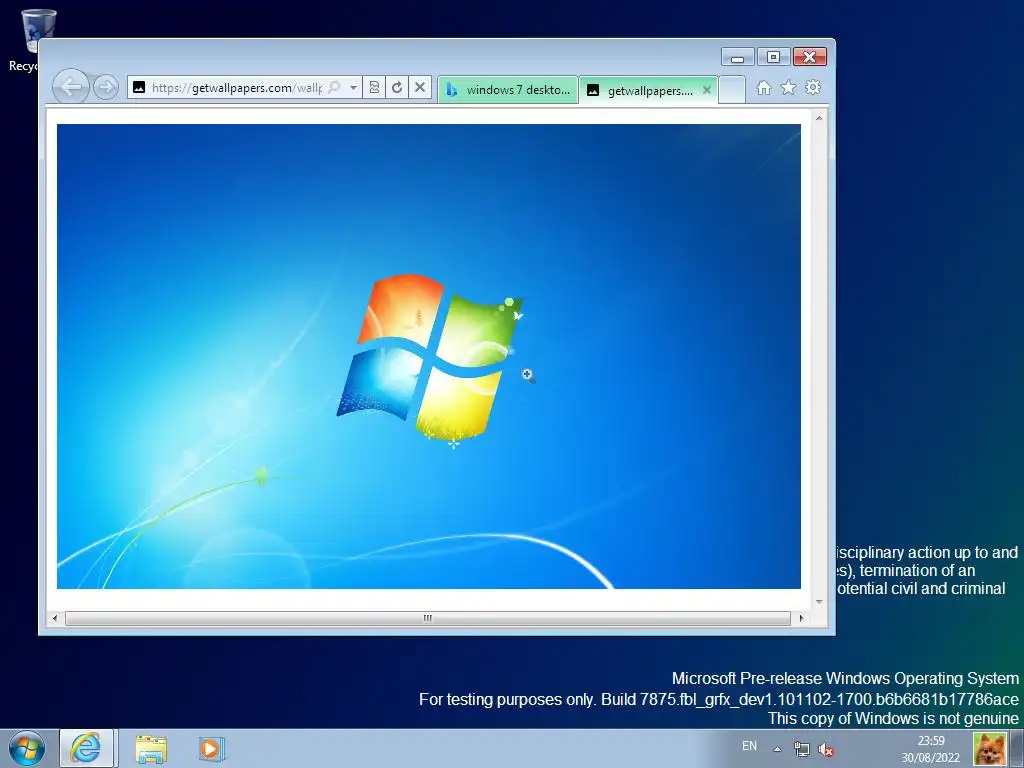Viewport: 1024px width, 768px height.
Task: Click the muted volume tray icon
Action: [826, 750]
